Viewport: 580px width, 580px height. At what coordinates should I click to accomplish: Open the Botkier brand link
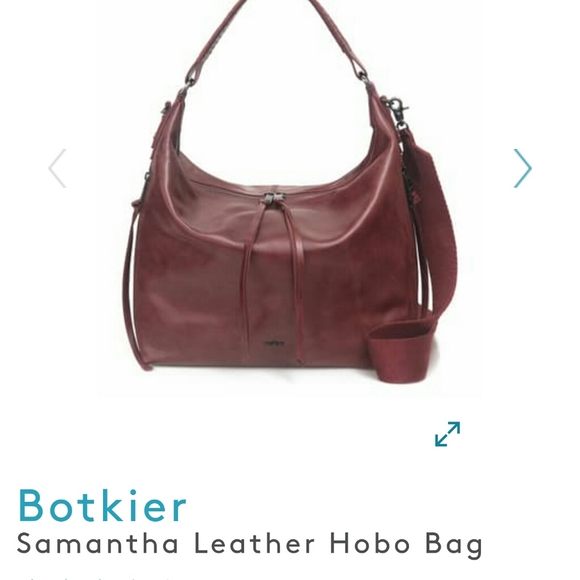[102, 505]
